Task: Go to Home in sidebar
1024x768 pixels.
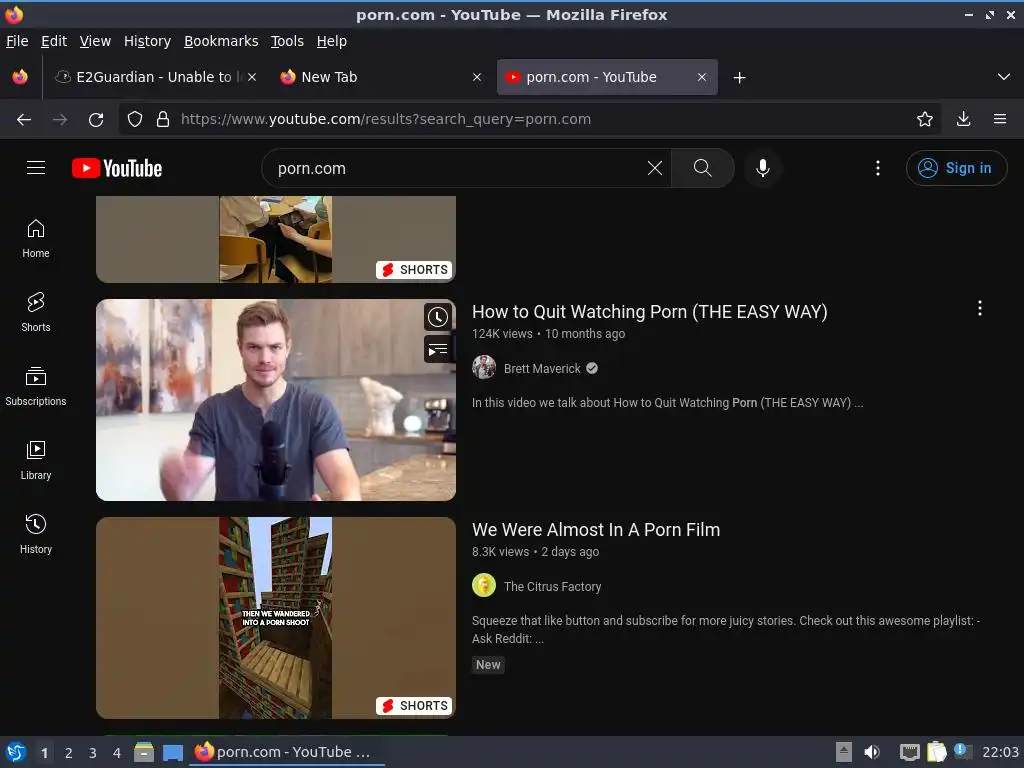Action: pos(36,239)
